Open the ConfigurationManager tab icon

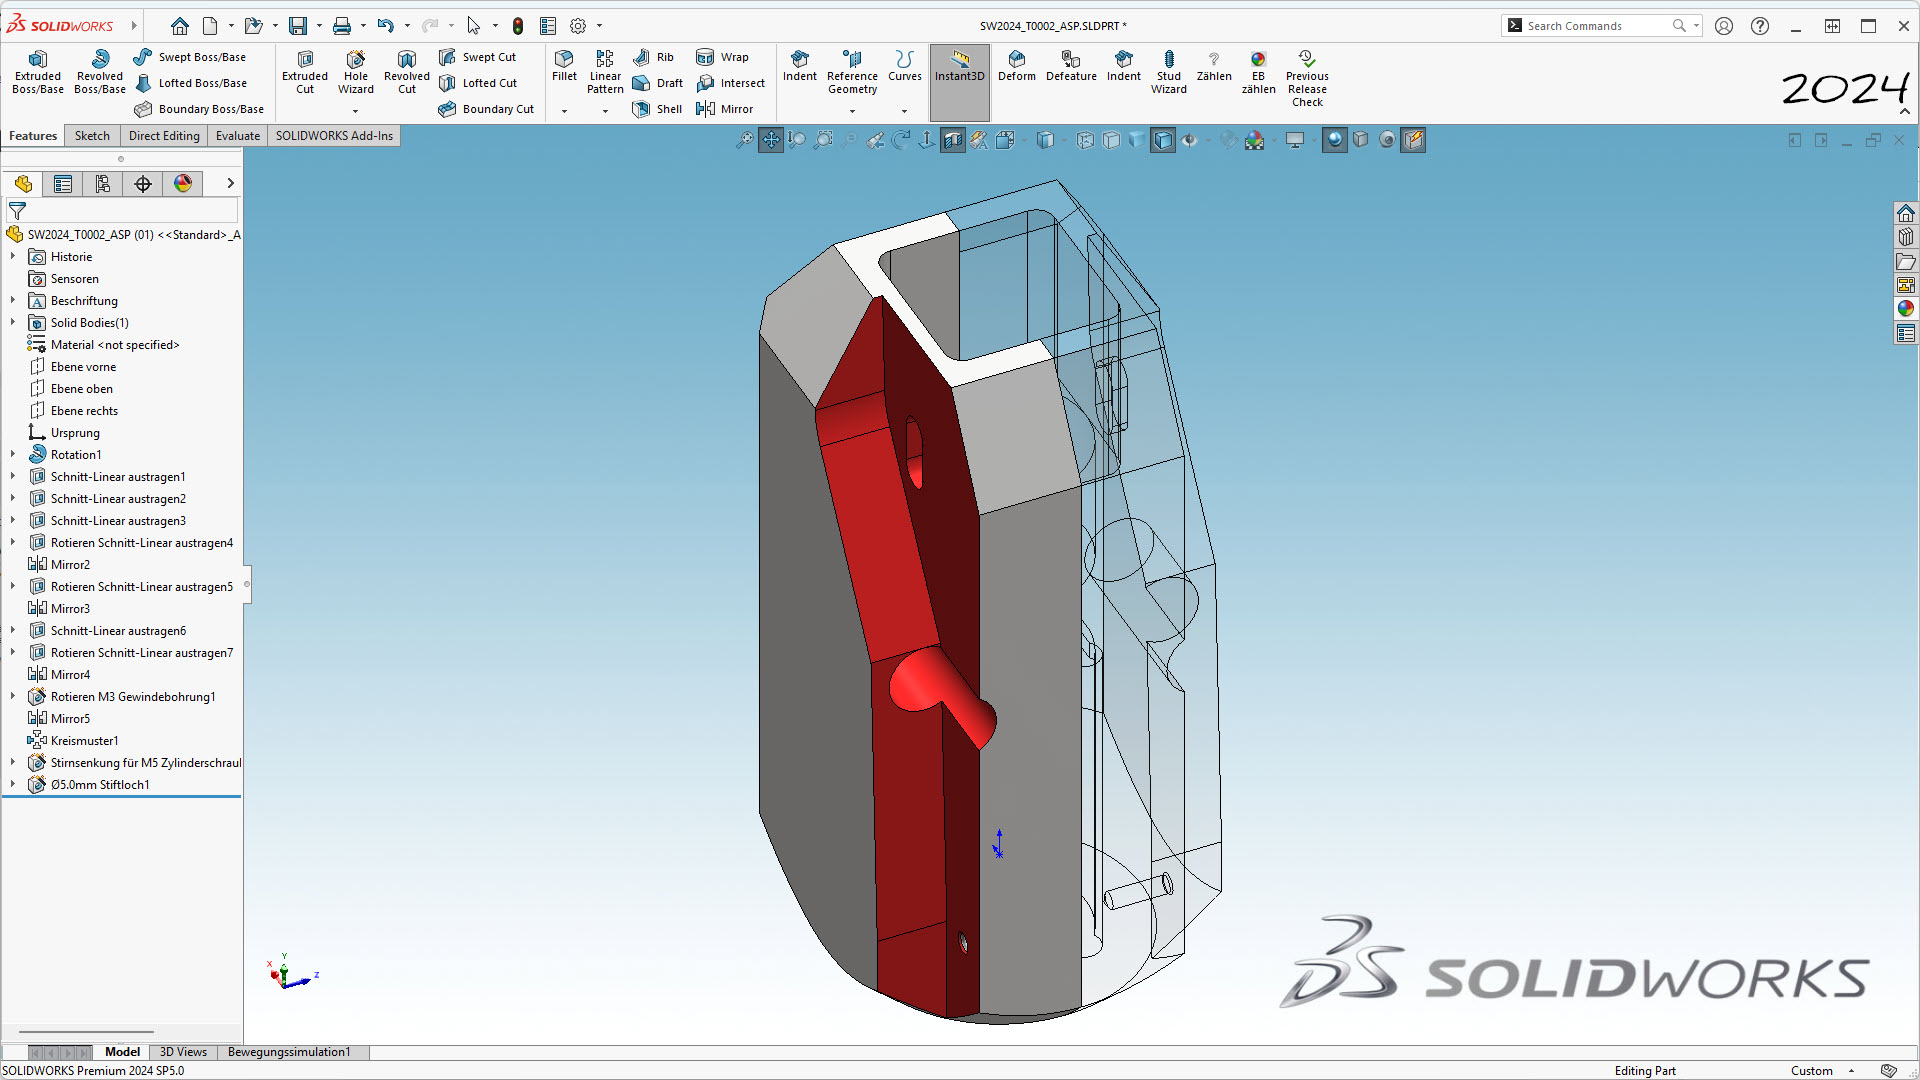point(103,184)
